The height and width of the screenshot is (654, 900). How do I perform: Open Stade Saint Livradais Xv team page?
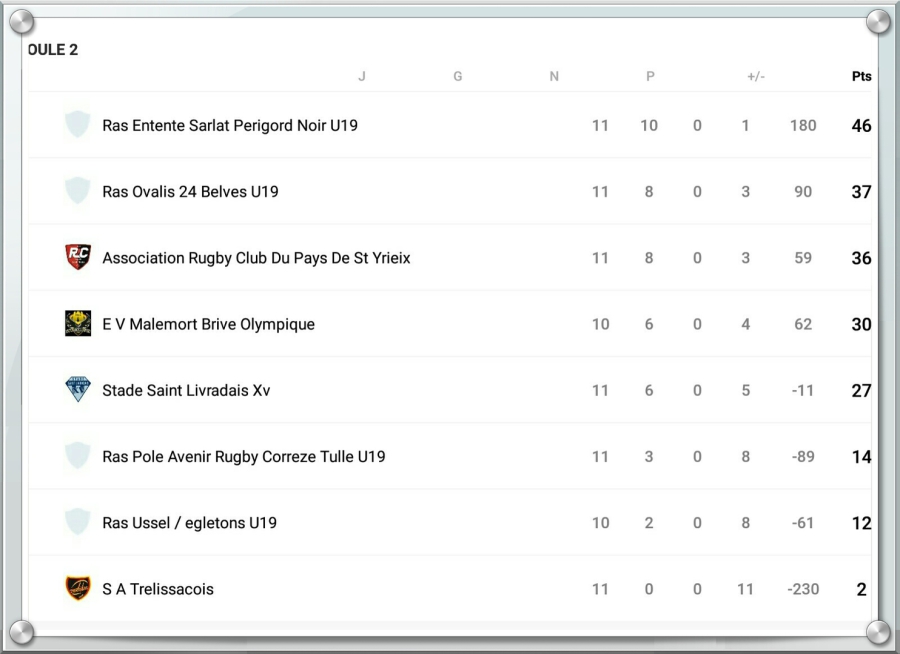point(186,390)
